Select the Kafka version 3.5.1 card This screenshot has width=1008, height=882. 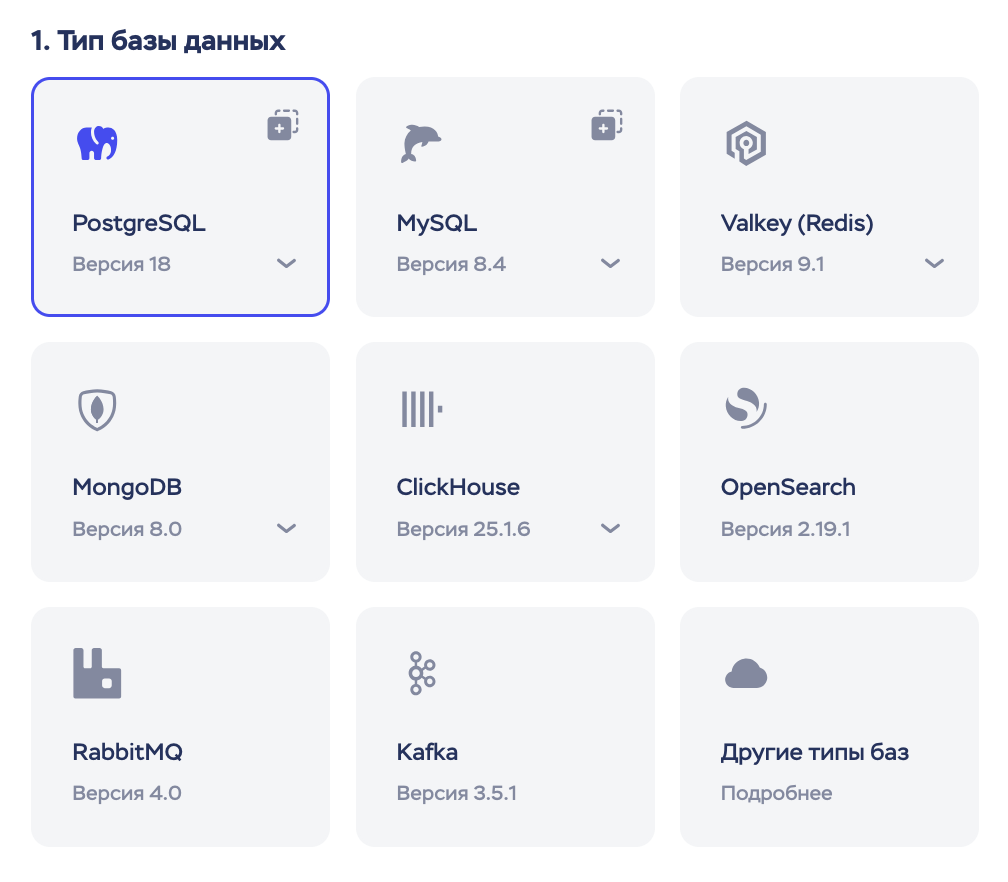click(505, 726)
